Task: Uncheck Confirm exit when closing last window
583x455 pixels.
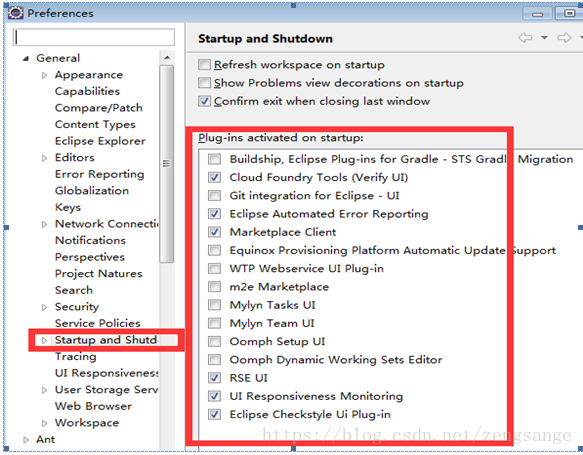Action: [x=204, y=101]
